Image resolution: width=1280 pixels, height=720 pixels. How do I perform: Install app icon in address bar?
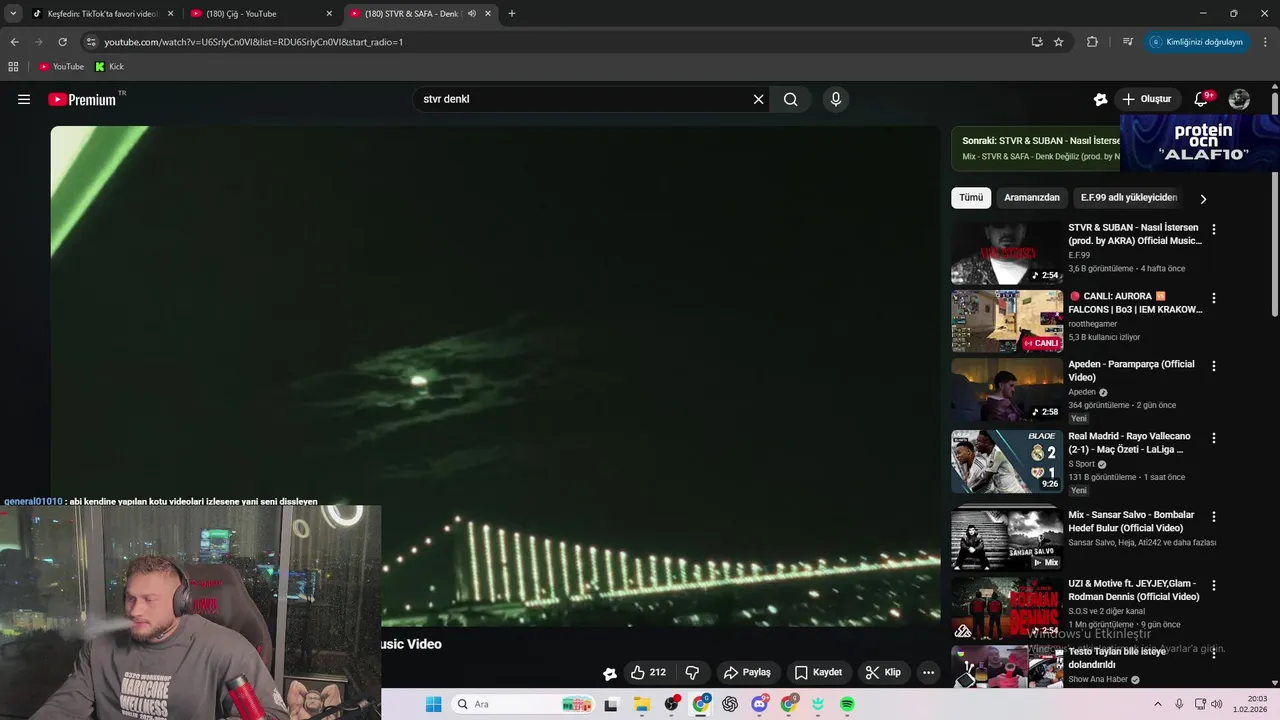click(1037, 42)
